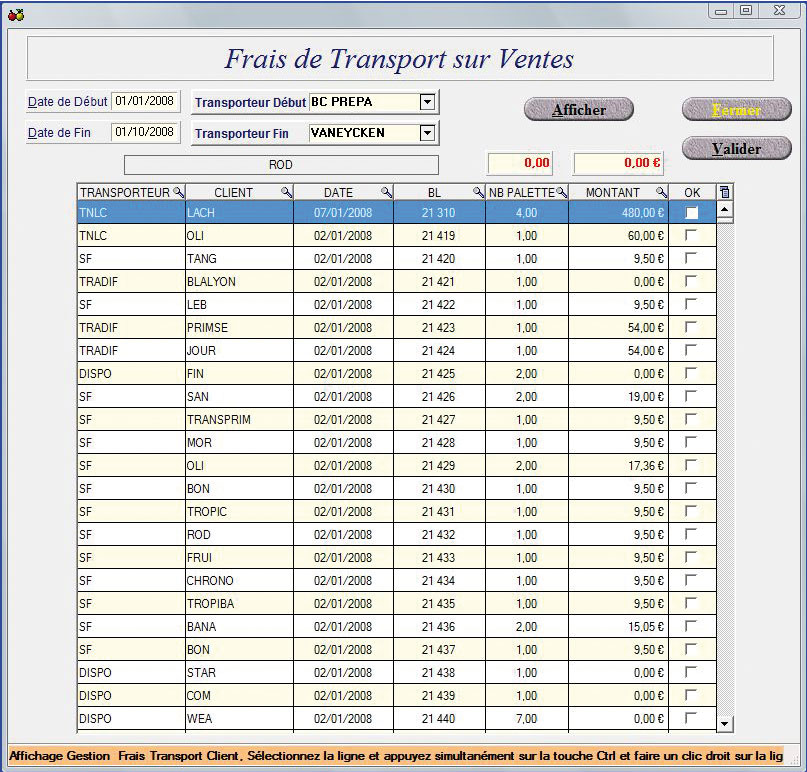807x772 pixels.
Task: Select client cell LACH in highlighted row
Action: 239,213
